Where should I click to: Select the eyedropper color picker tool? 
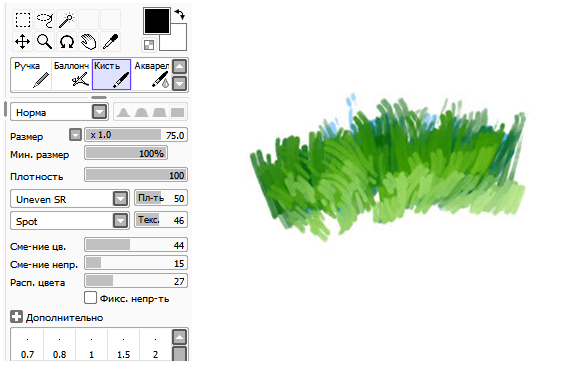coord(111,41)
